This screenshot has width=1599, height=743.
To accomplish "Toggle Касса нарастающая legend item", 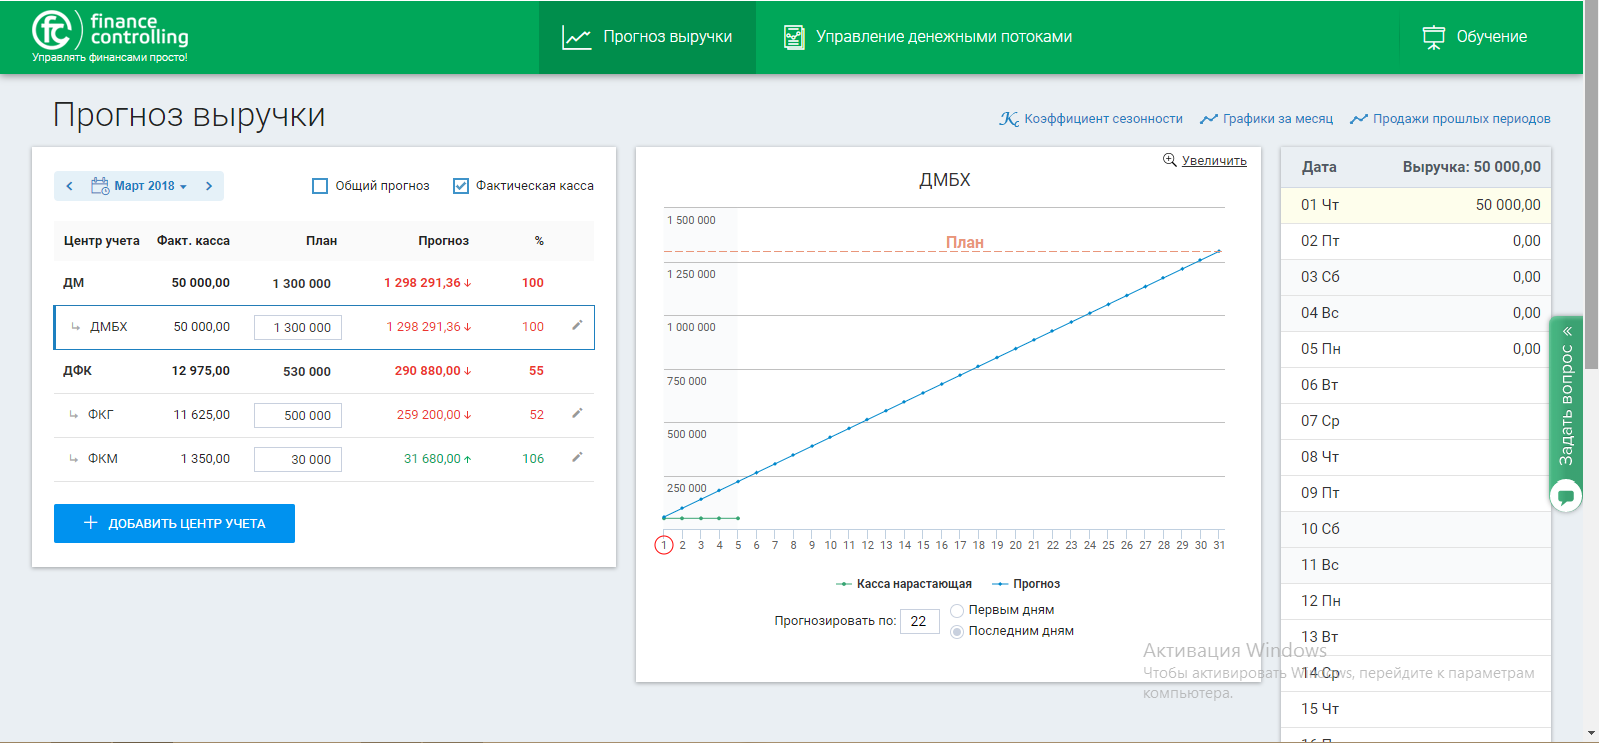I will (x=904, y=584).
